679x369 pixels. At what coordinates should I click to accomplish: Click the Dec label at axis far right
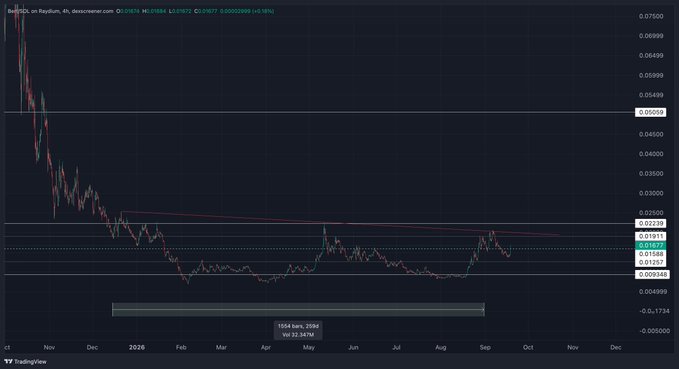tap(615, 347)
